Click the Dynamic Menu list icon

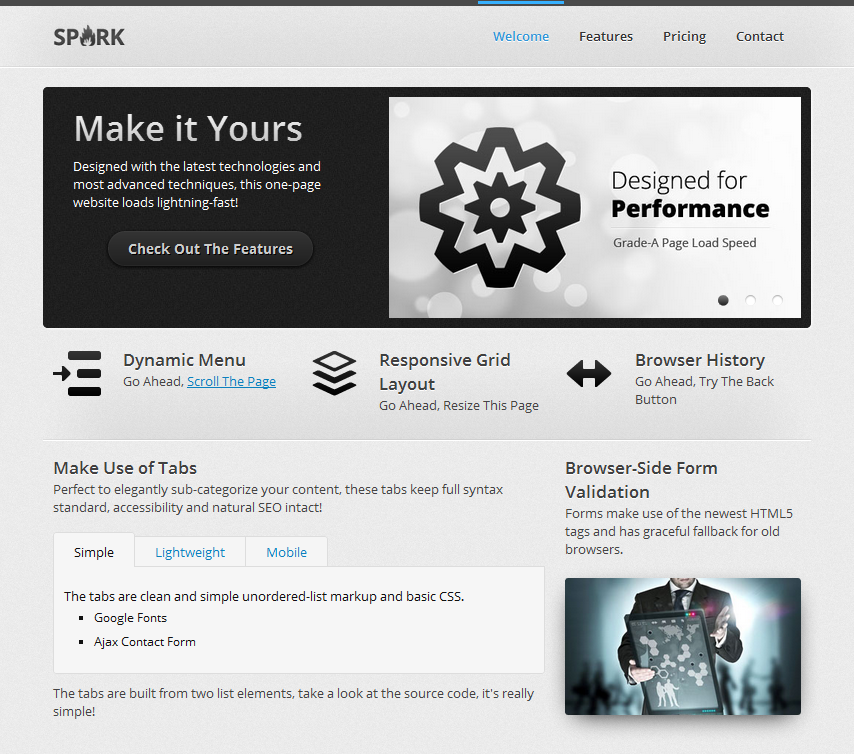click(x=77, y=373)
